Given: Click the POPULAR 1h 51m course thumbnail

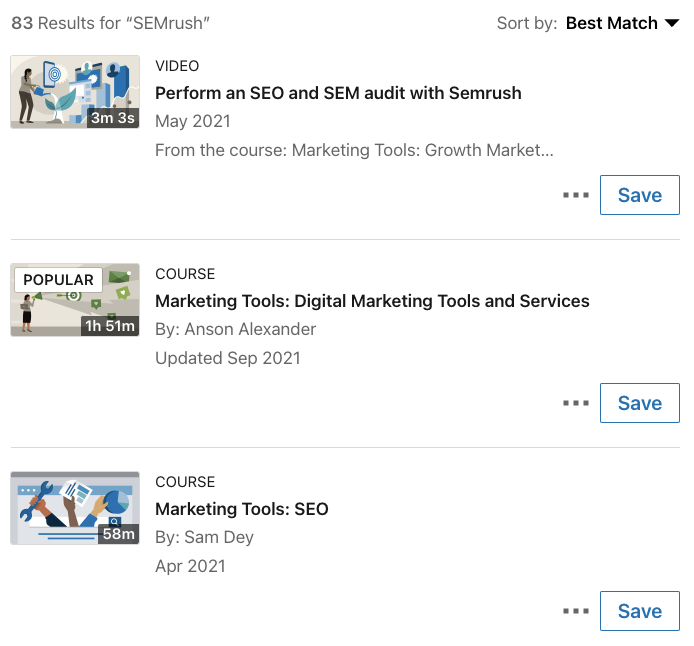Looking at the screenshot, I should (75, 300).
